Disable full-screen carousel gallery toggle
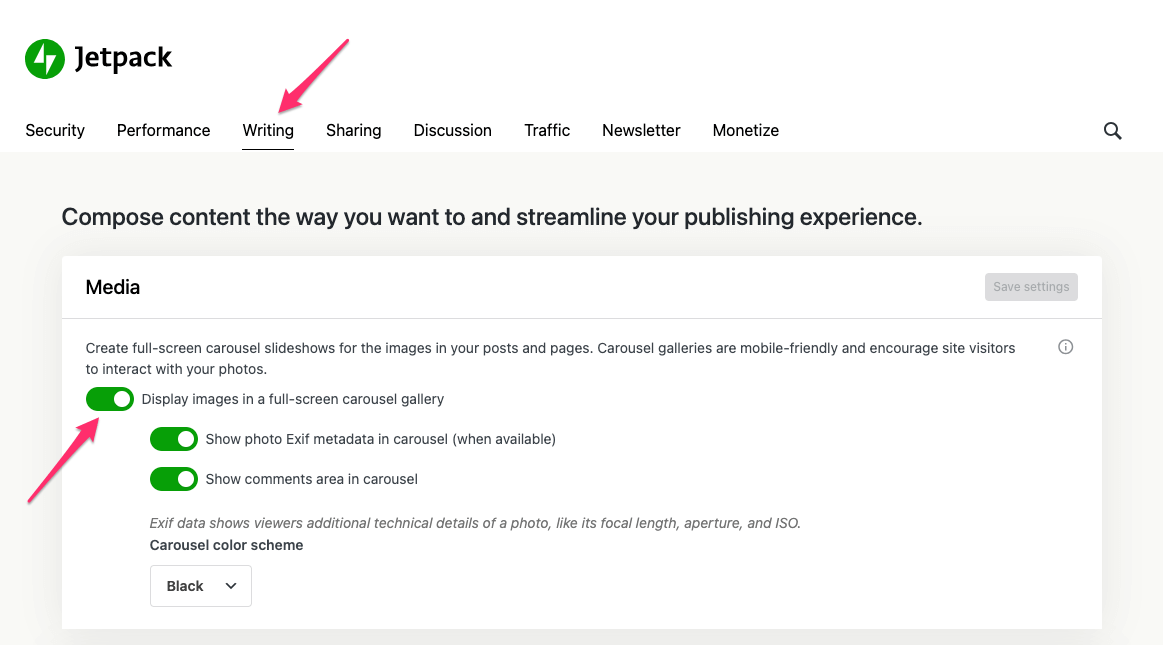The width and height of the screenshot is (1163, 645). pyautogui.click(x=110, y=399)
